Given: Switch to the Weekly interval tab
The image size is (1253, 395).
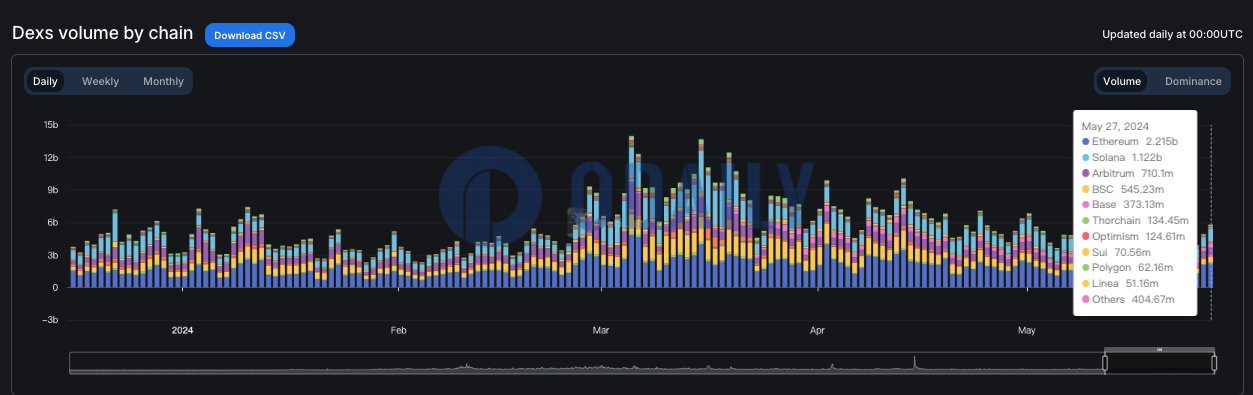Looking at the screenshot, I should click(x=100, y=81).
